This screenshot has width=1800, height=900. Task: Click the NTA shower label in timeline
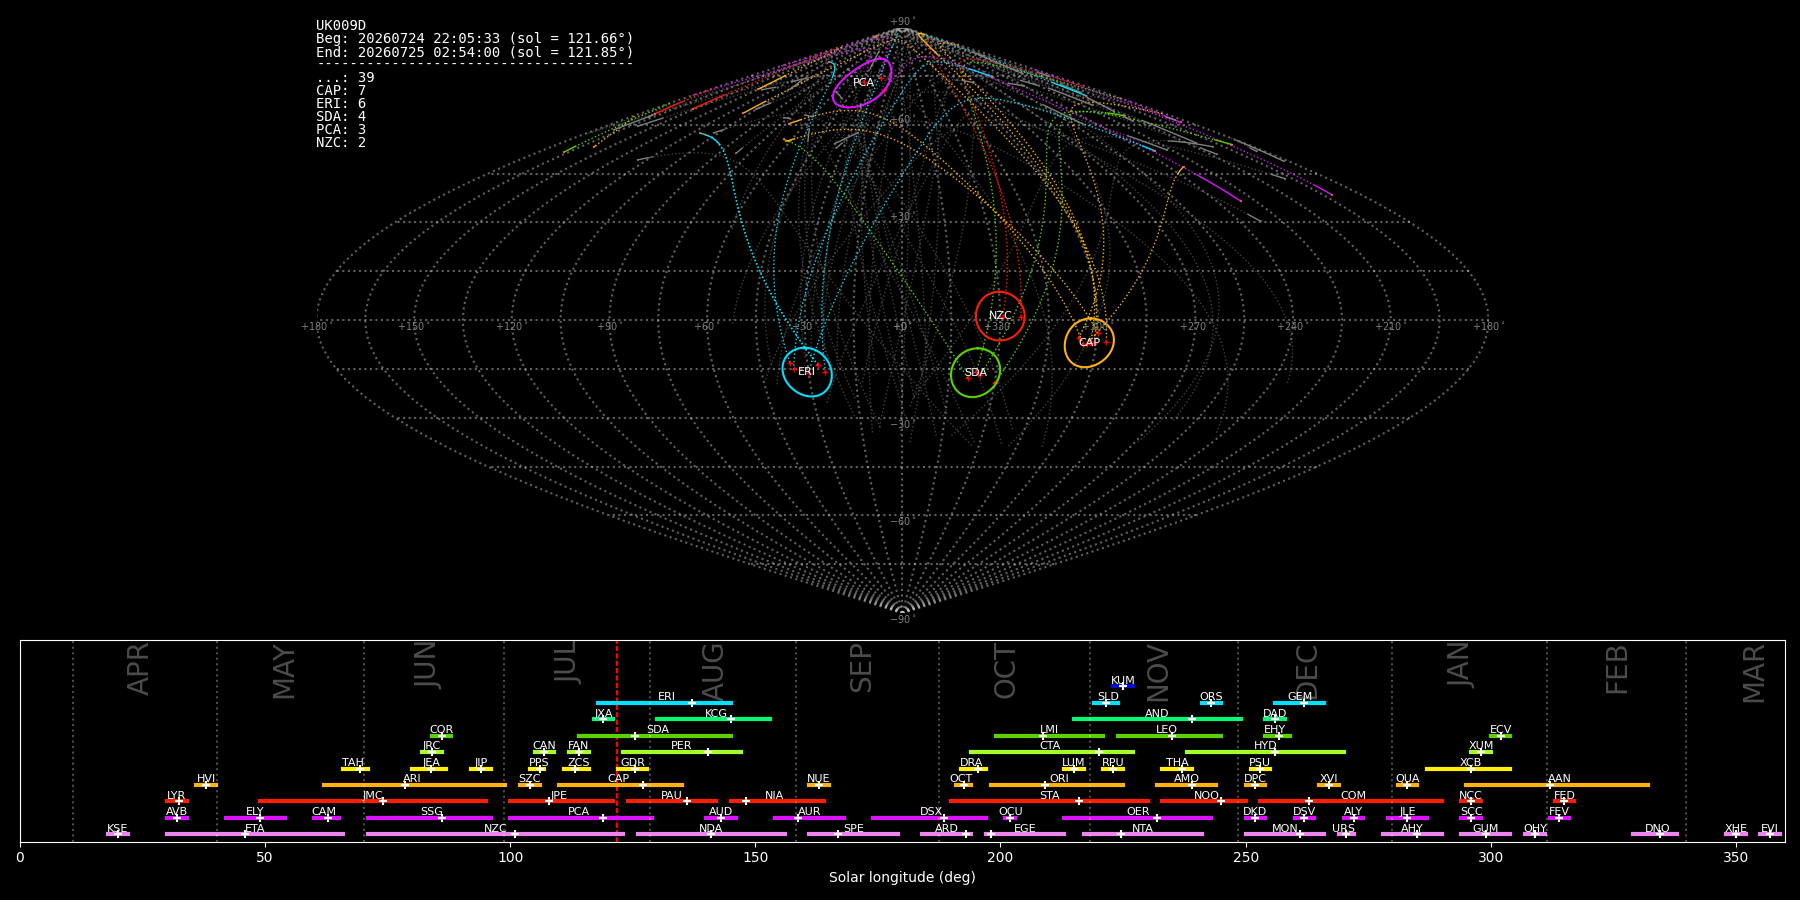coord(1142,829)
